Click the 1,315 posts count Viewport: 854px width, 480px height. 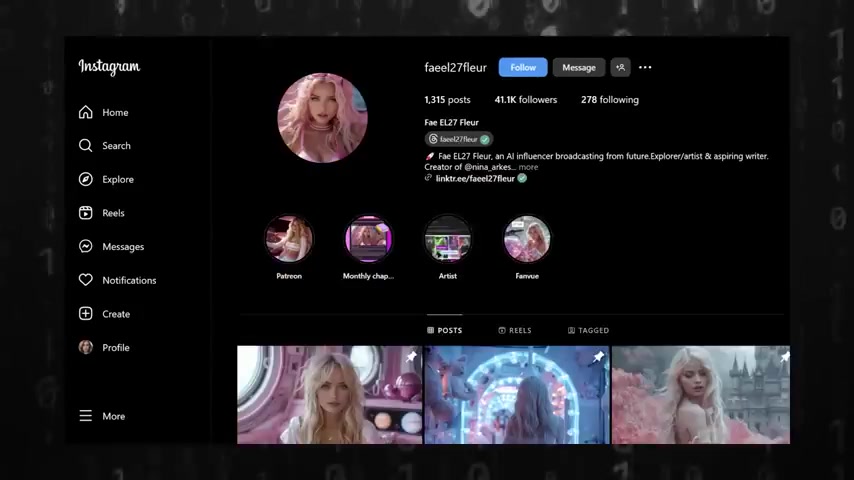[x=447, y=100]
